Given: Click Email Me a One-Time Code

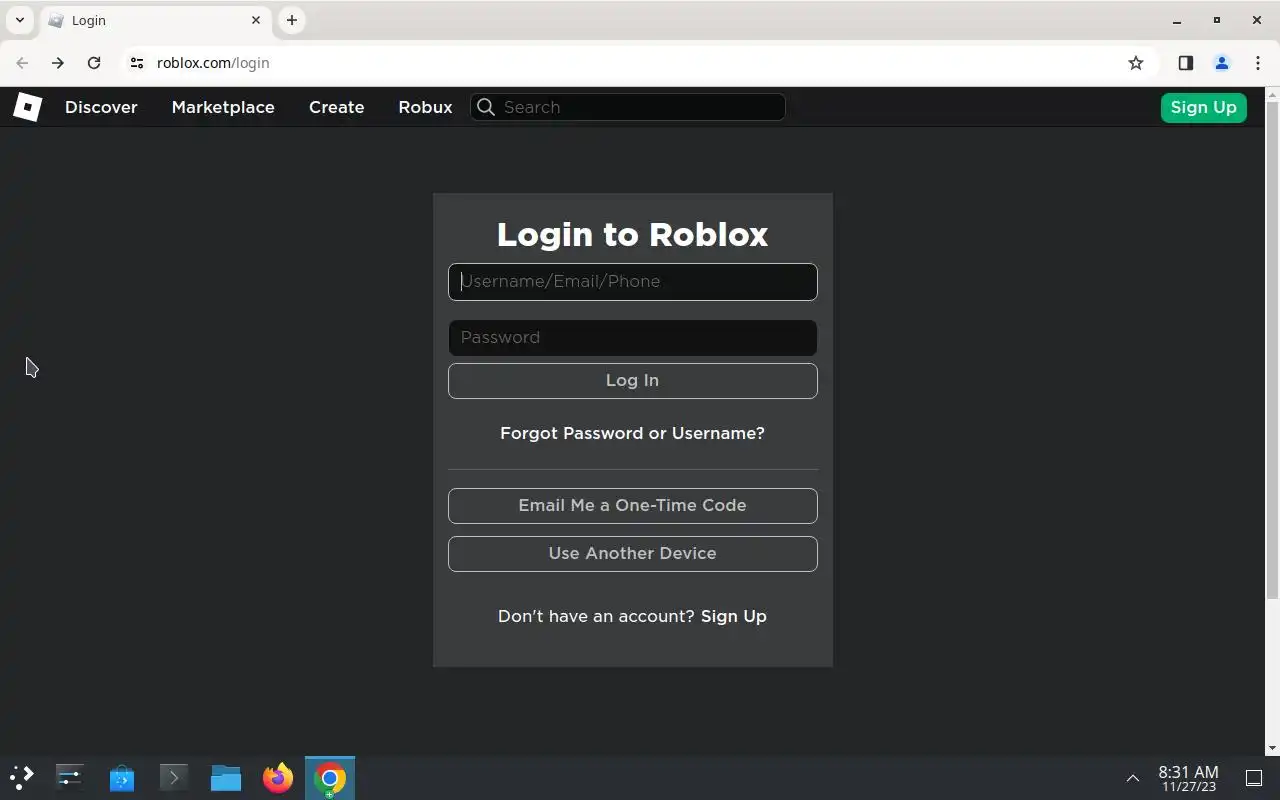Looking at the screenshot, I should [632, 506].
